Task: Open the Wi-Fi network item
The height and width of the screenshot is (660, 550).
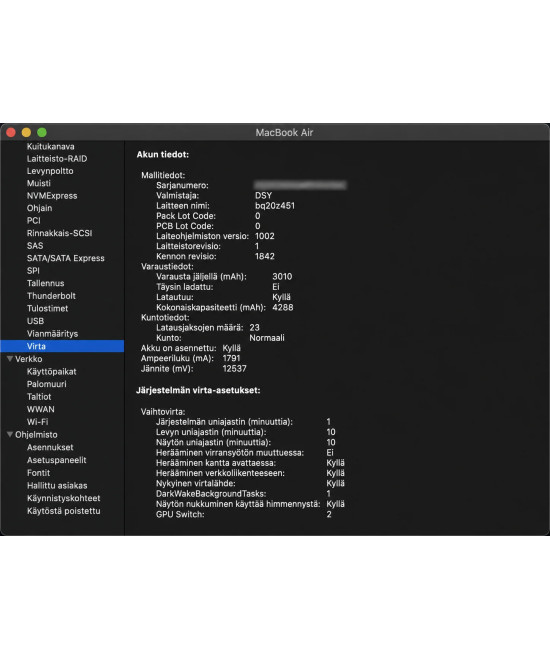Action: click(37, 422)
